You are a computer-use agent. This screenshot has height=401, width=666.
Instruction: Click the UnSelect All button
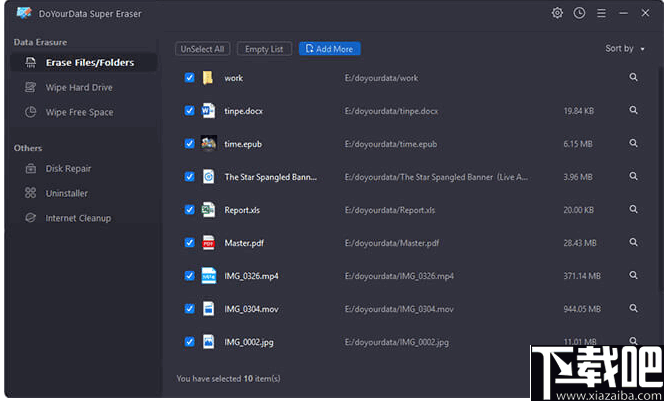pyautogui.click(x=202, y=49)
